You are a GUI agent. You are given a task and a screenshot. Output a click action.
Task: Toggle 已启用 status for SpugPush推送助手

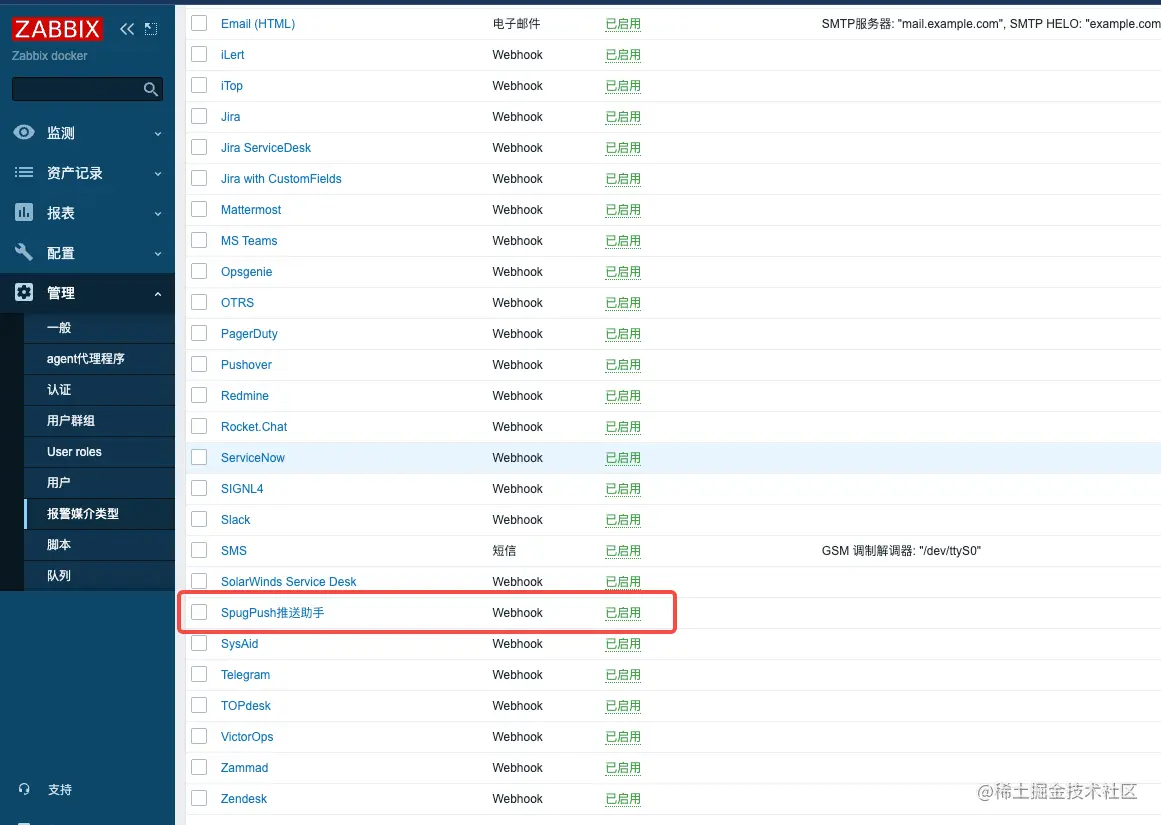coord(623,612)
